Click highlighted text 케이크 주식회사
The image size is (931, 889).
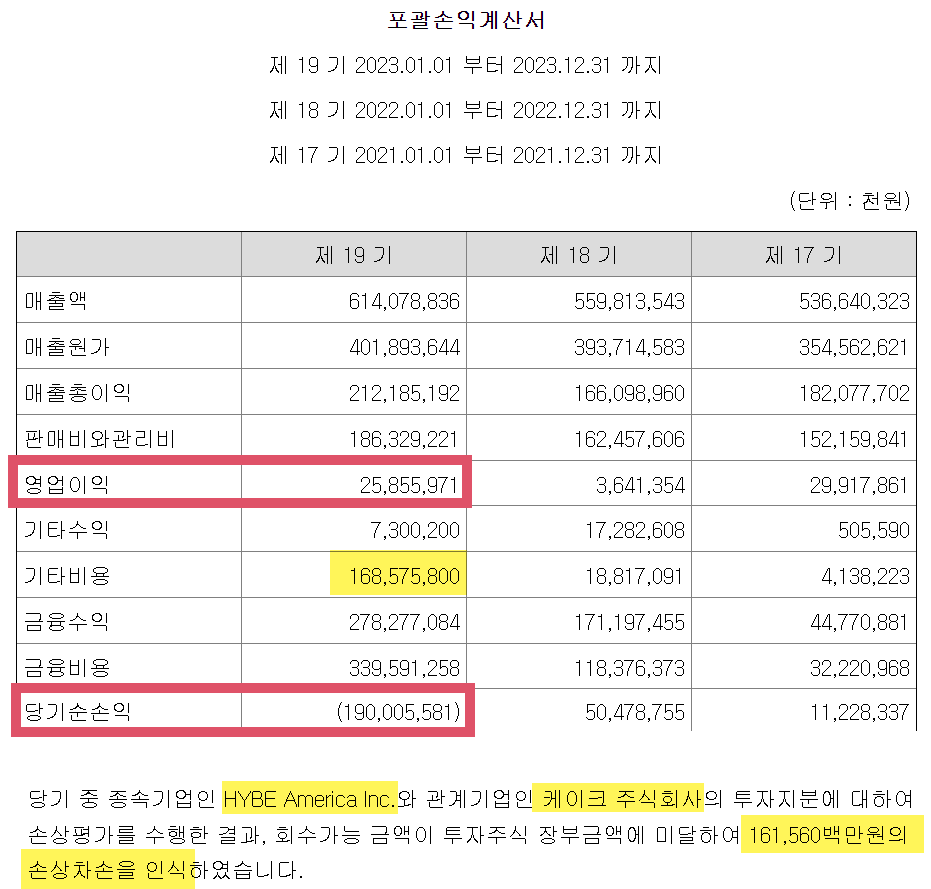(623, 799)
